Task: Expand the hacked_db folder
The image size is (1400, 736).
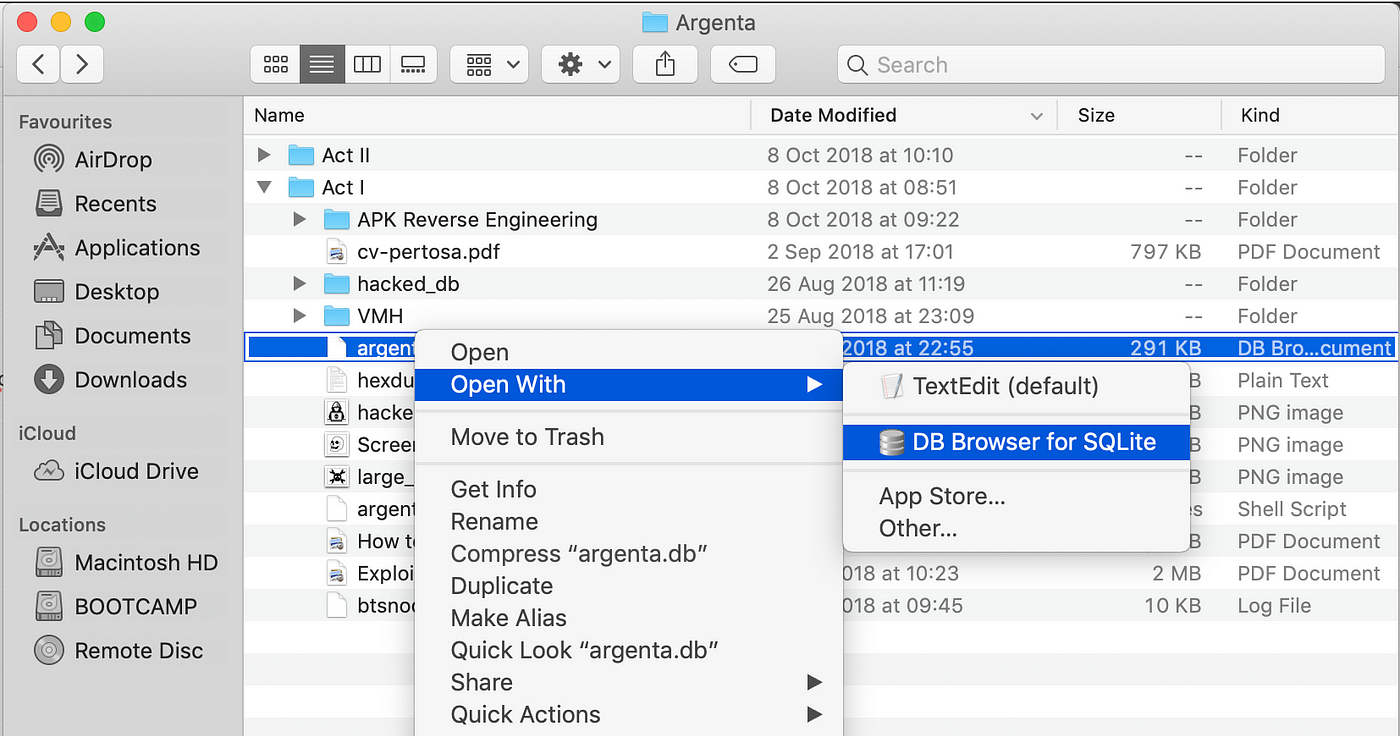Action: [x=299, y=284]
